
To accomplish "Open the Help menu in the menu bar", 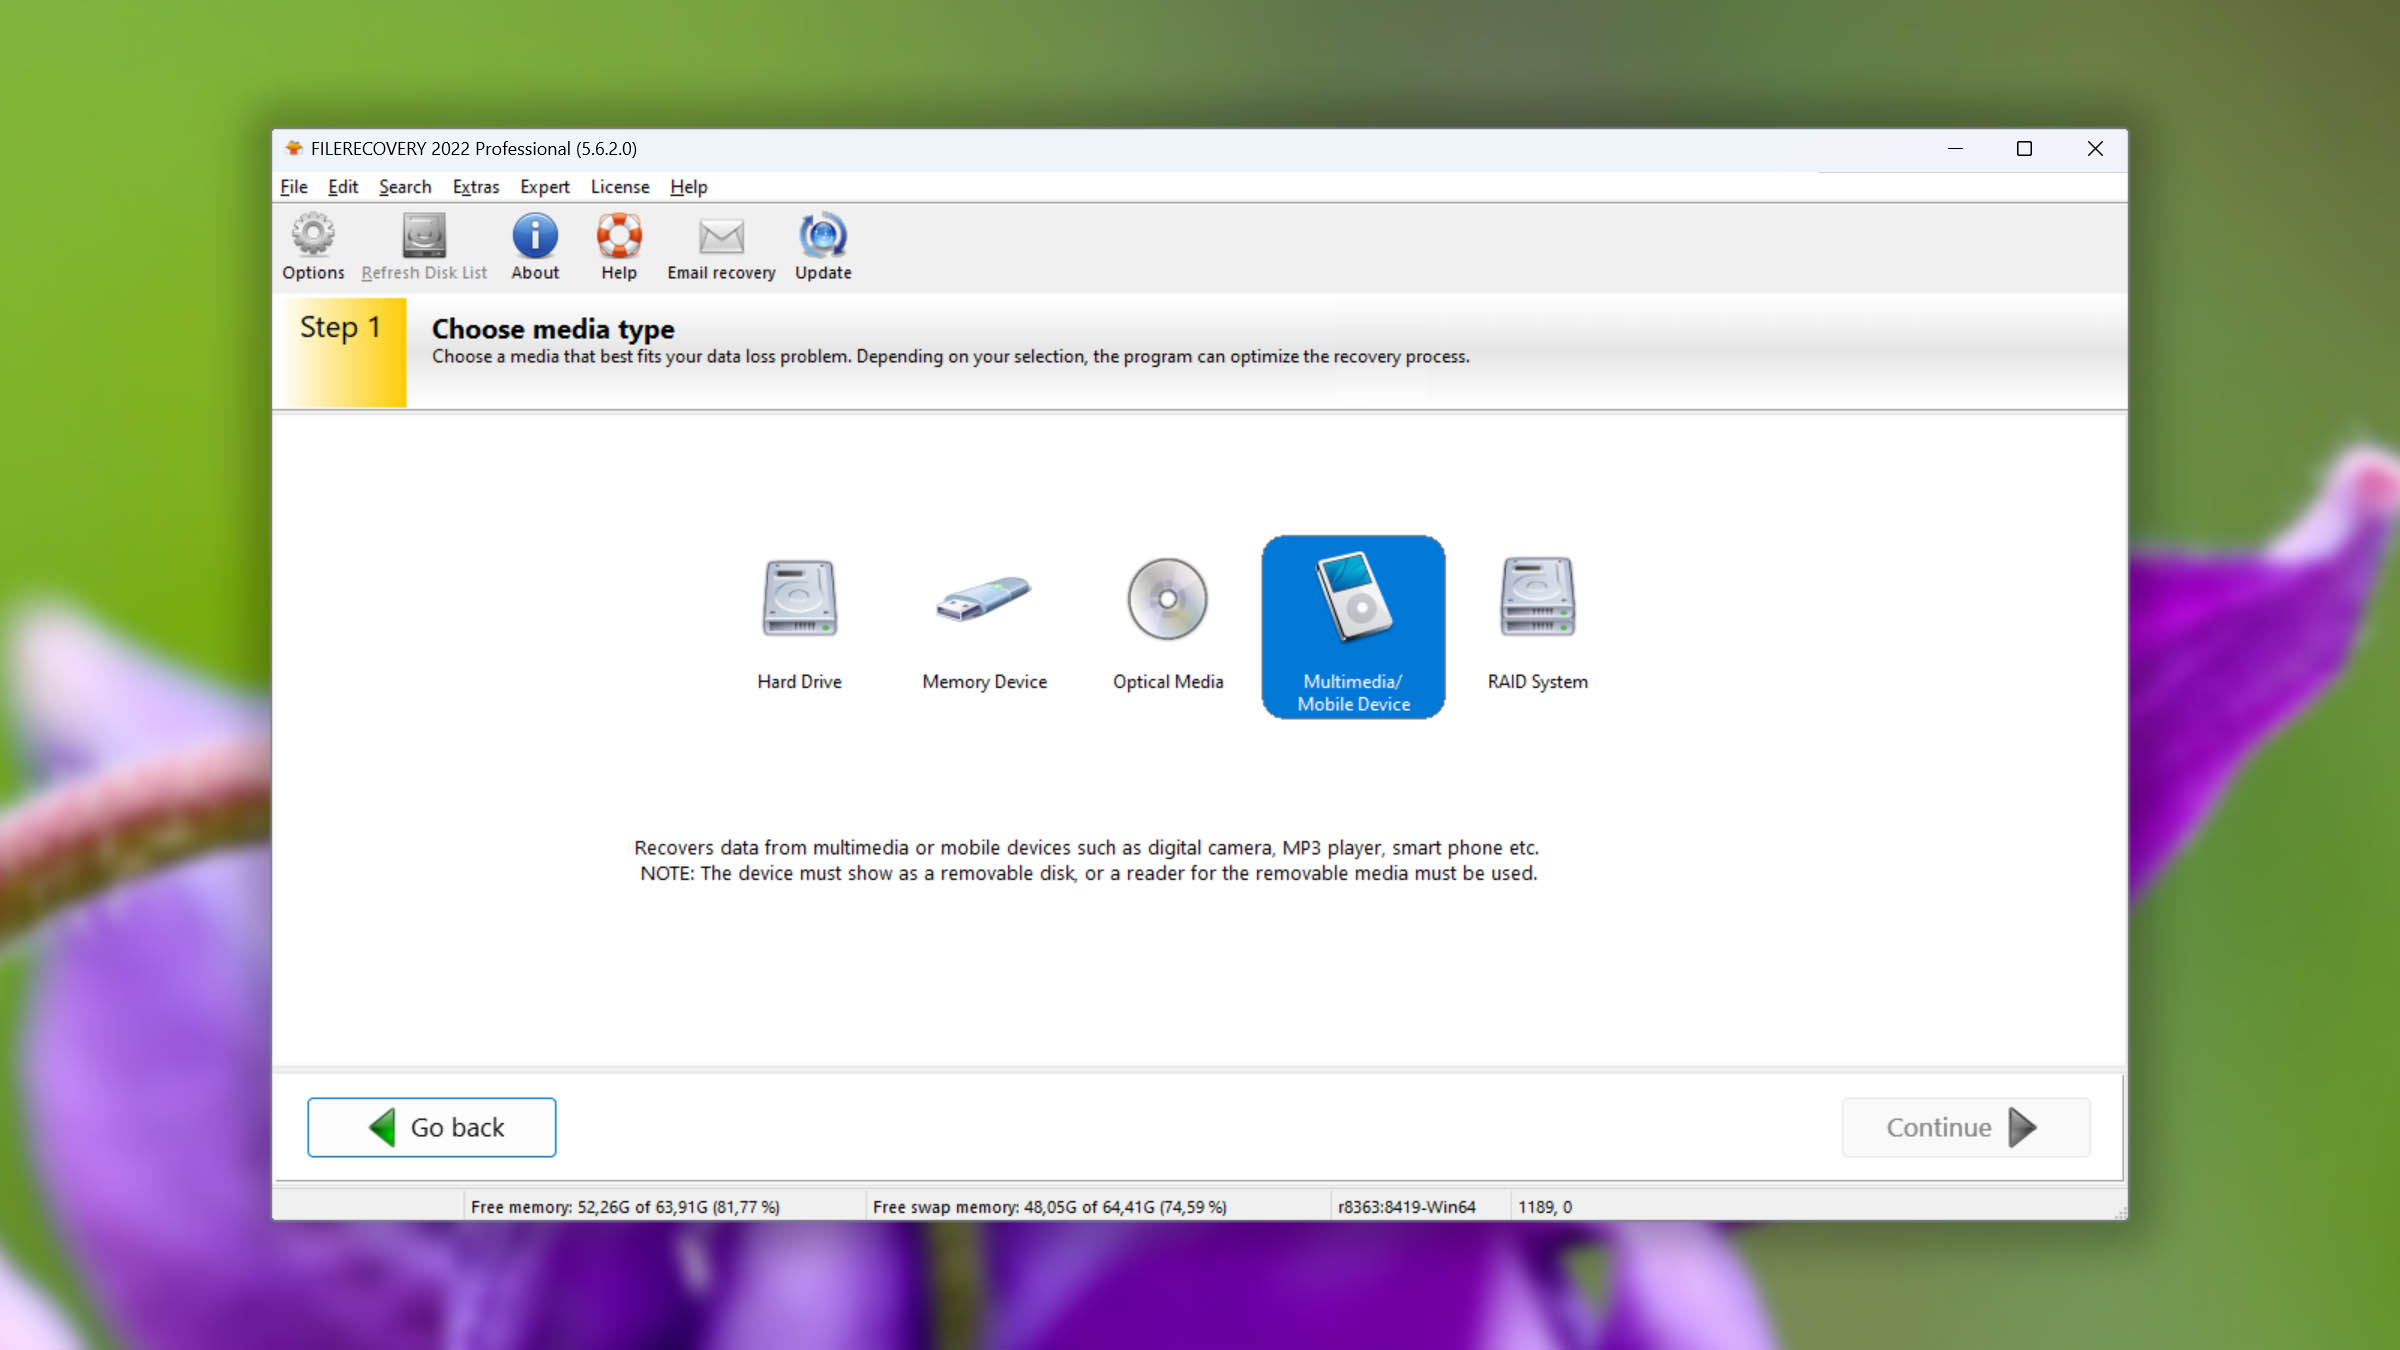I will coord(688,187).
